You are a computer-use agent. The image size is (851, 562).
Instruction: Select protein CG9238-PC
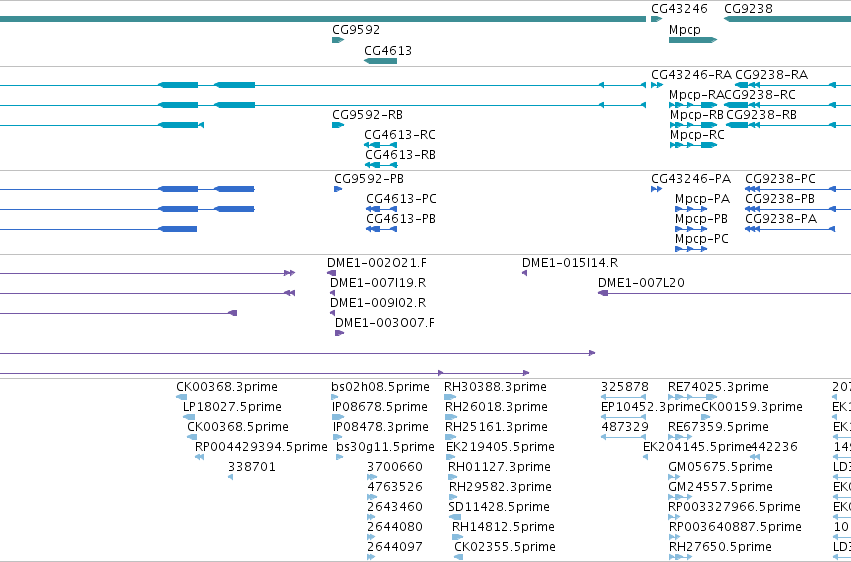780,179
